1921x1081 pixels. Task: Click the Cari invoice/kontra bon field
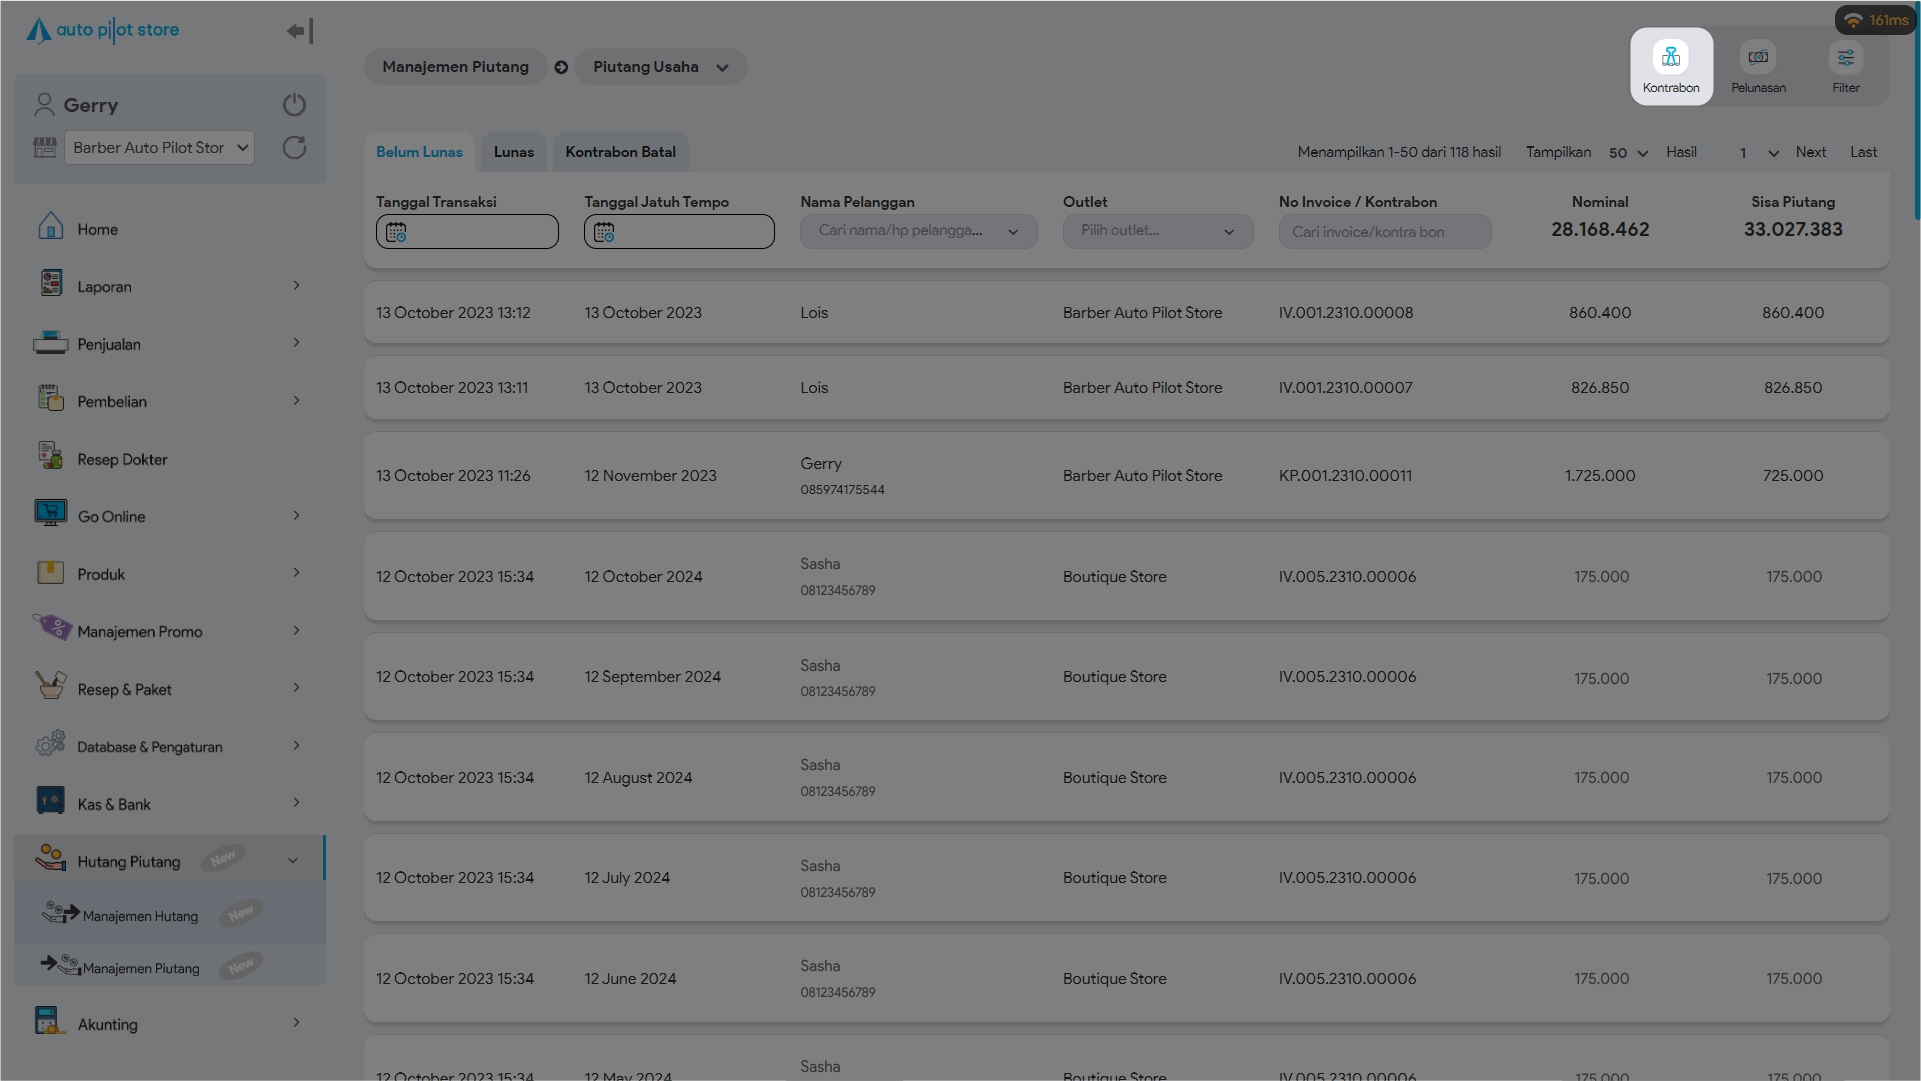(x=1384, y=232)
